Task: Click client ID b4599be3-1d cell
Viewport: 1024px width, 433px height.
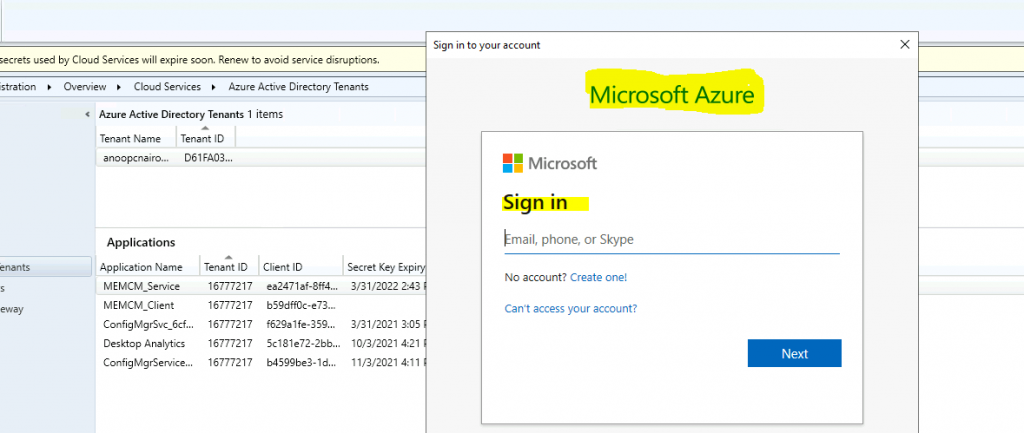Action: point(302,362)
